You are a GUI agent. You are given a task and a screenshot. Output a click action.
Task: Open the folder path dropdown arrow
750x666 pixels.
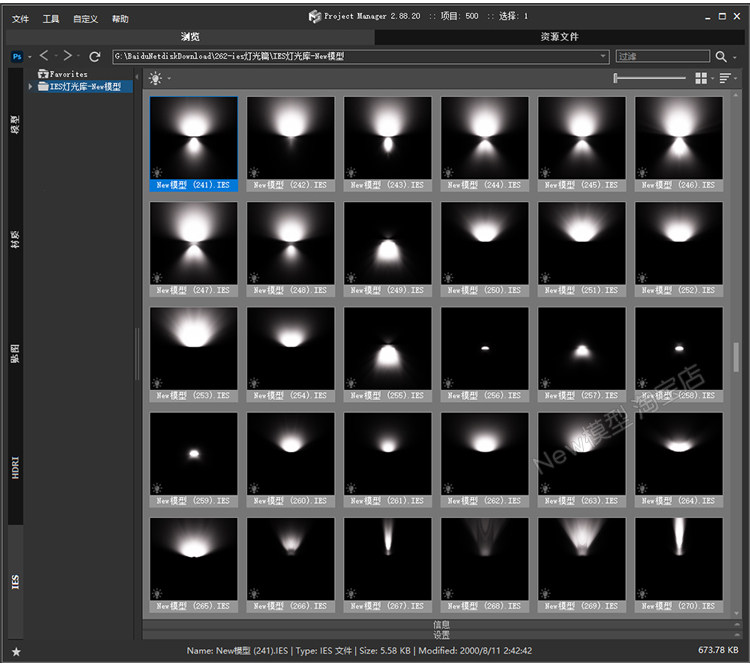(603, 57)
